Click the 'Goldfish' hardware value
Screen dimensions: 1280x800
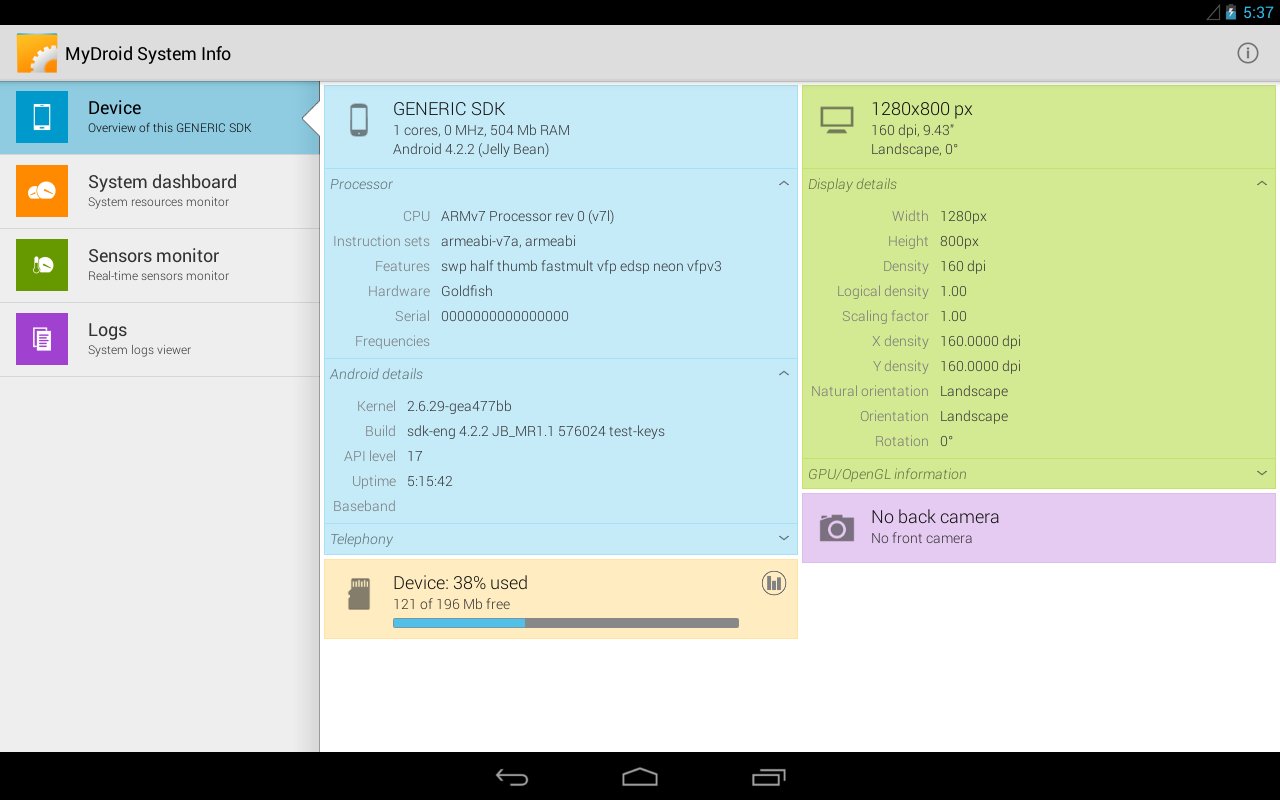coord(467,291)
